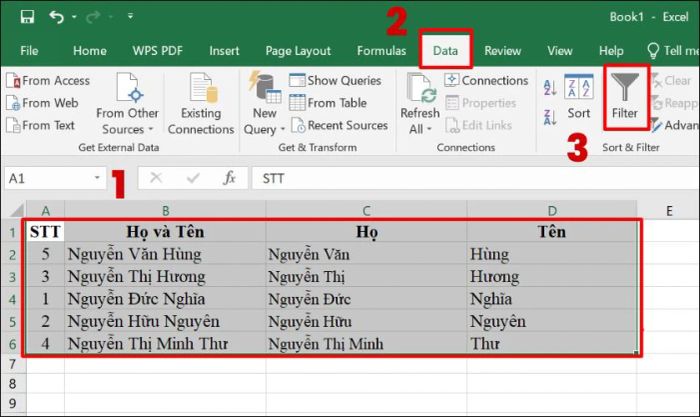The width and height of the screenshot is (700, 417).
Task: Sort A to Z ascending icon
Action: pyautogui.click(x=550, y=88)
